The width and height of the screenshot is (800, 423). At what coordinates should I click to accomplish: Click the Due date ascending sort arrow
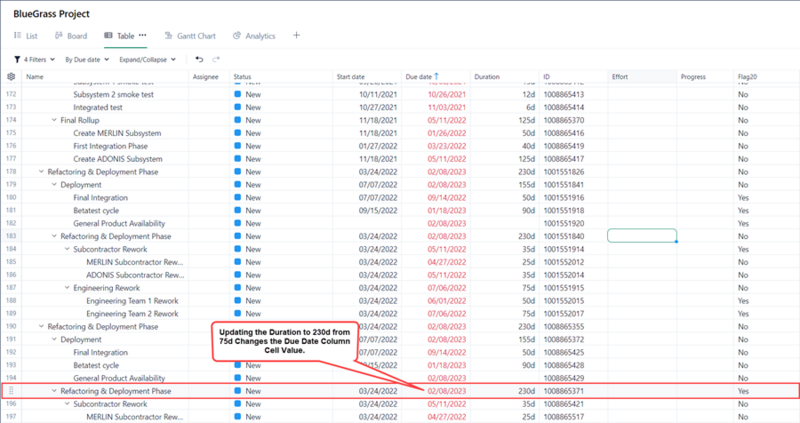(436, 77)
